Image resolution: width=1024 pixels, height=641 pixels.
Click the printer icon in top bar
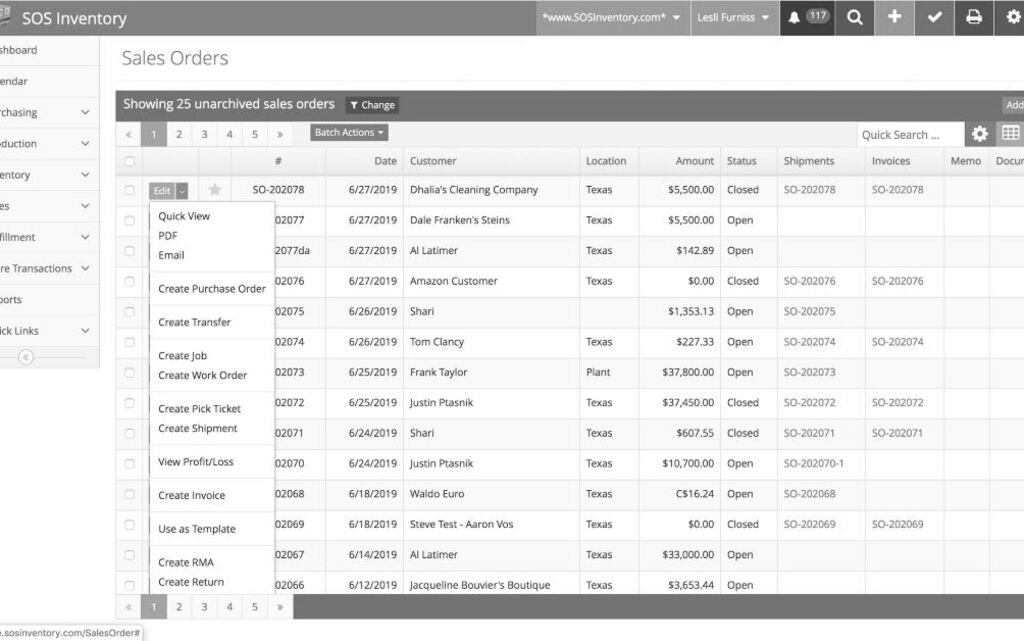click(973, 17)
